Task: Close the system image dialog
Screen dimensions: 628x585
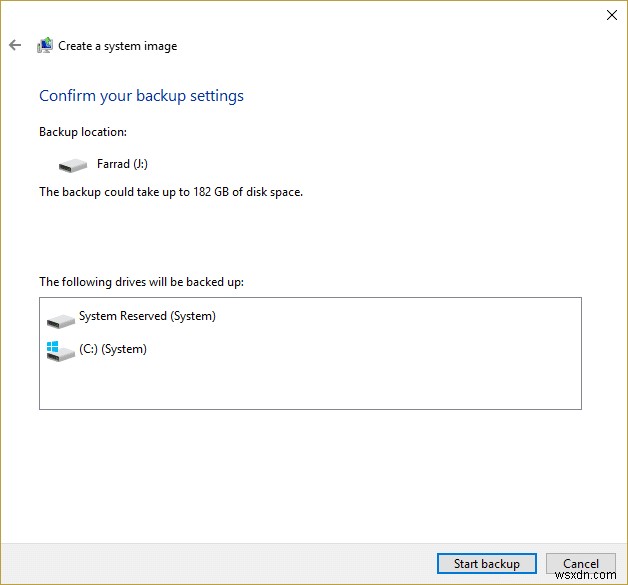Action: tap(612, 15)
